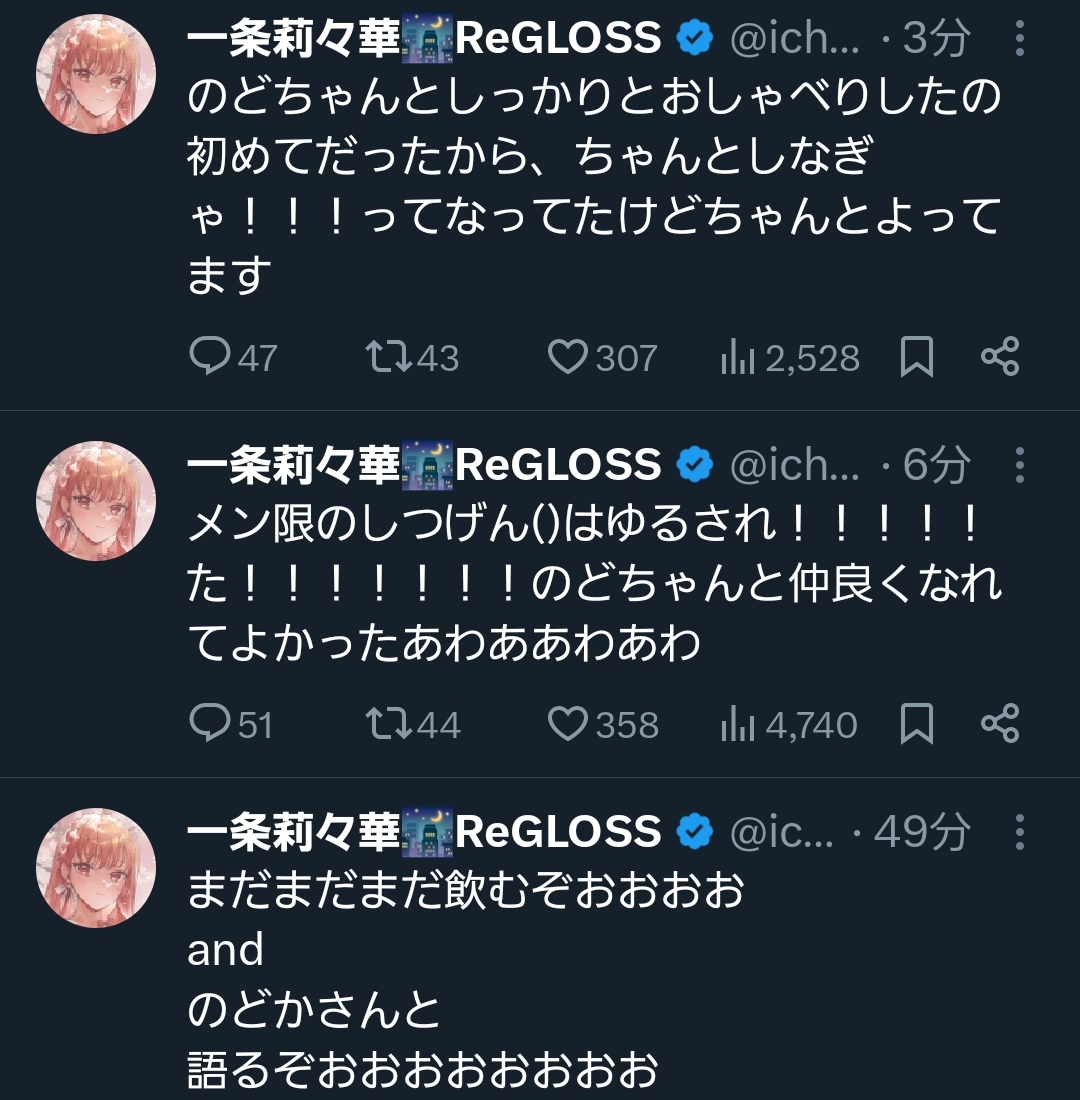1080x1100 pixels.
Task: Bookmark the tweet posted 3分 ago
Action: pyautogui.click(x=916, y=356)
